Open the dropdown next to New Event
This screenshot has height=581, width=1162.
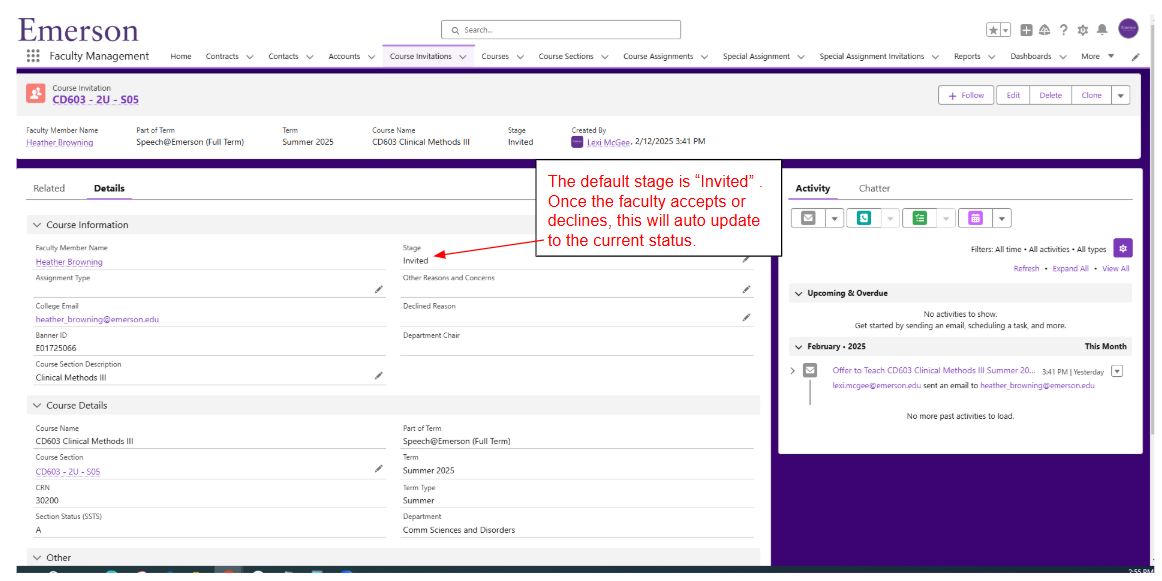point(1002,218)
